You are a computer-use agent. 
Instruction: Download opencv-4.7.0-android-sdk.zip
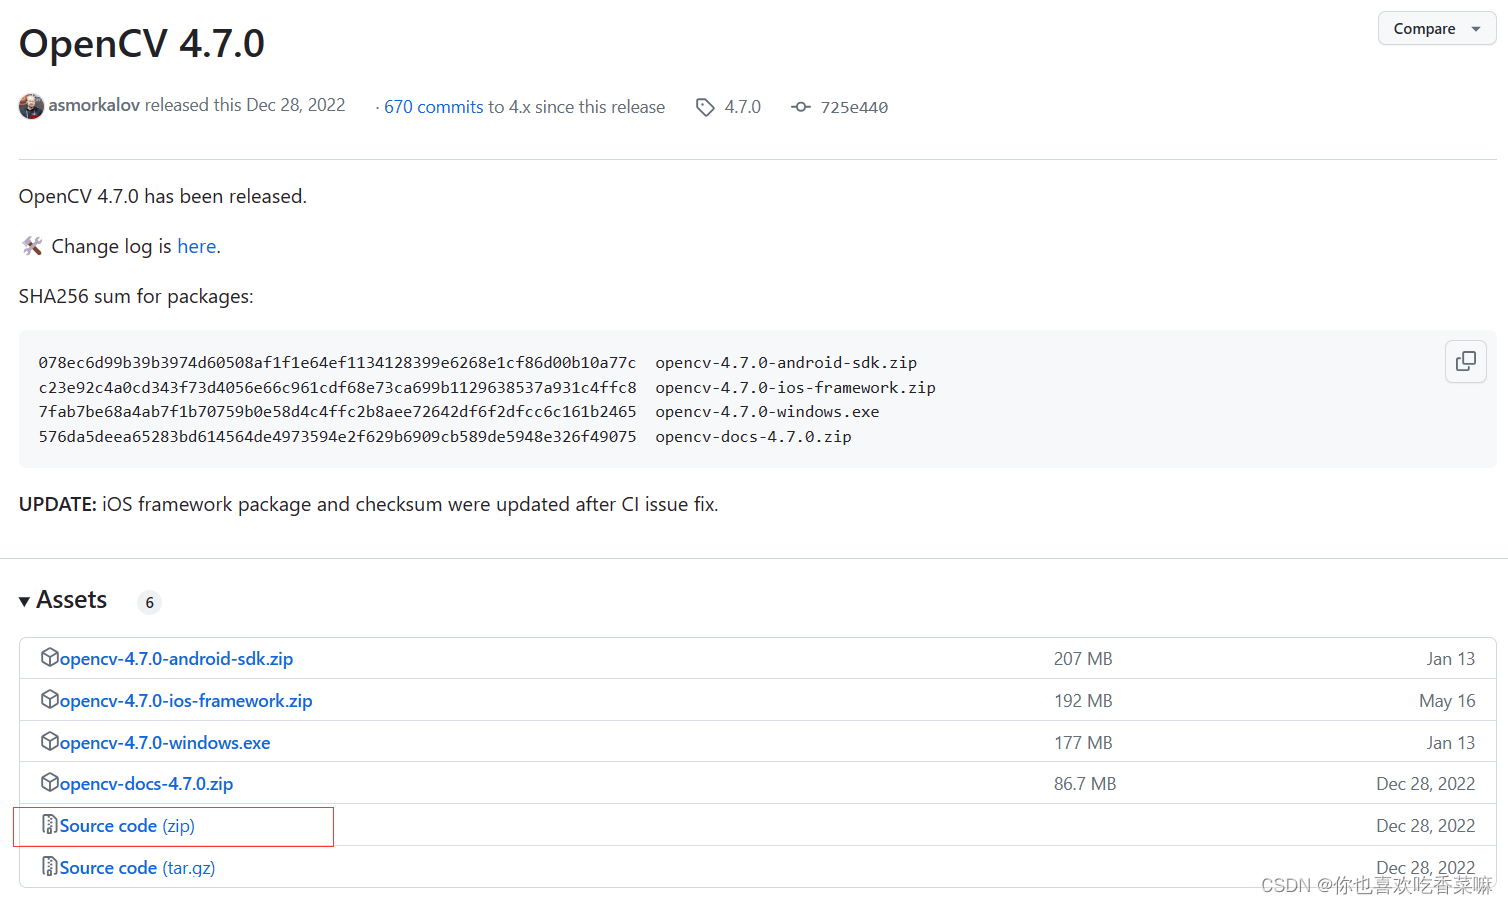176,658
